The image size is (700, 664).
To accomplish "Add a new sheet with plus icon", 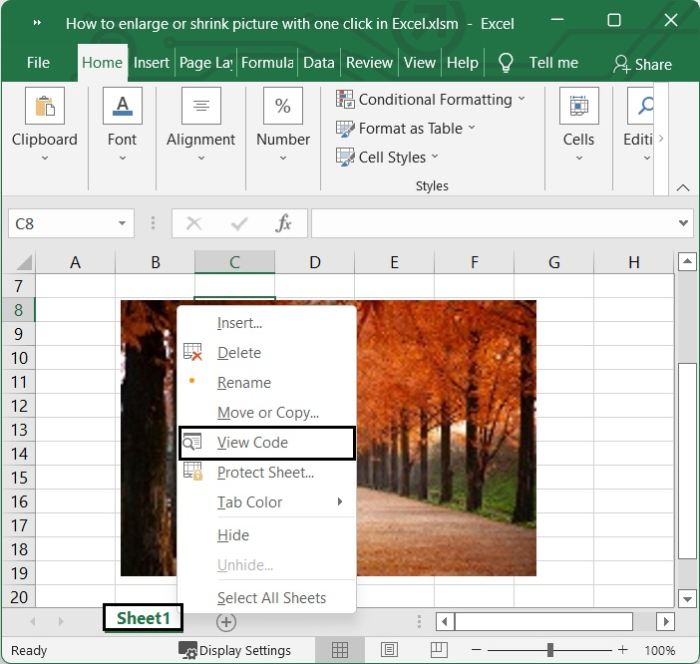I will (227, 622).
